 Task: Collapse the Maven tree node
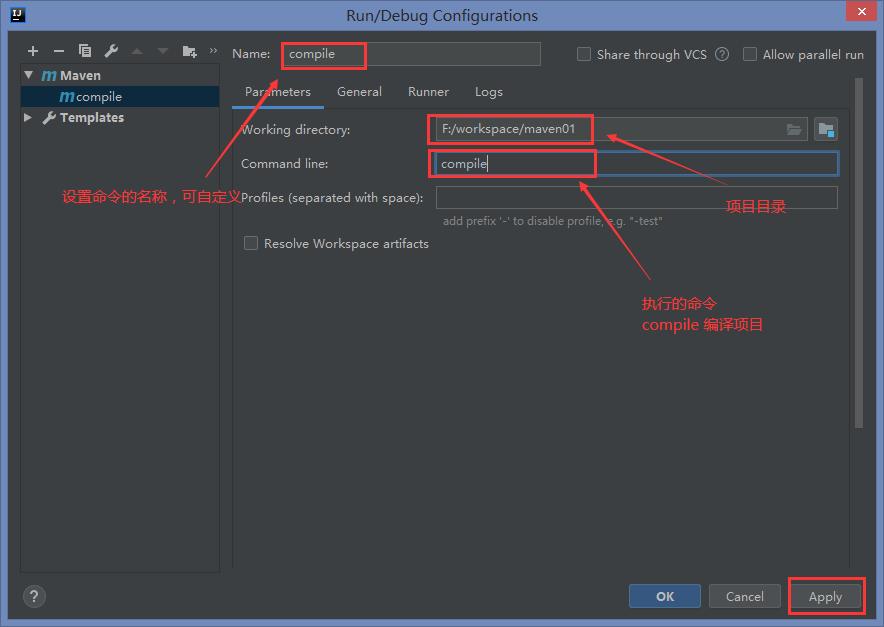coord(28,75)
